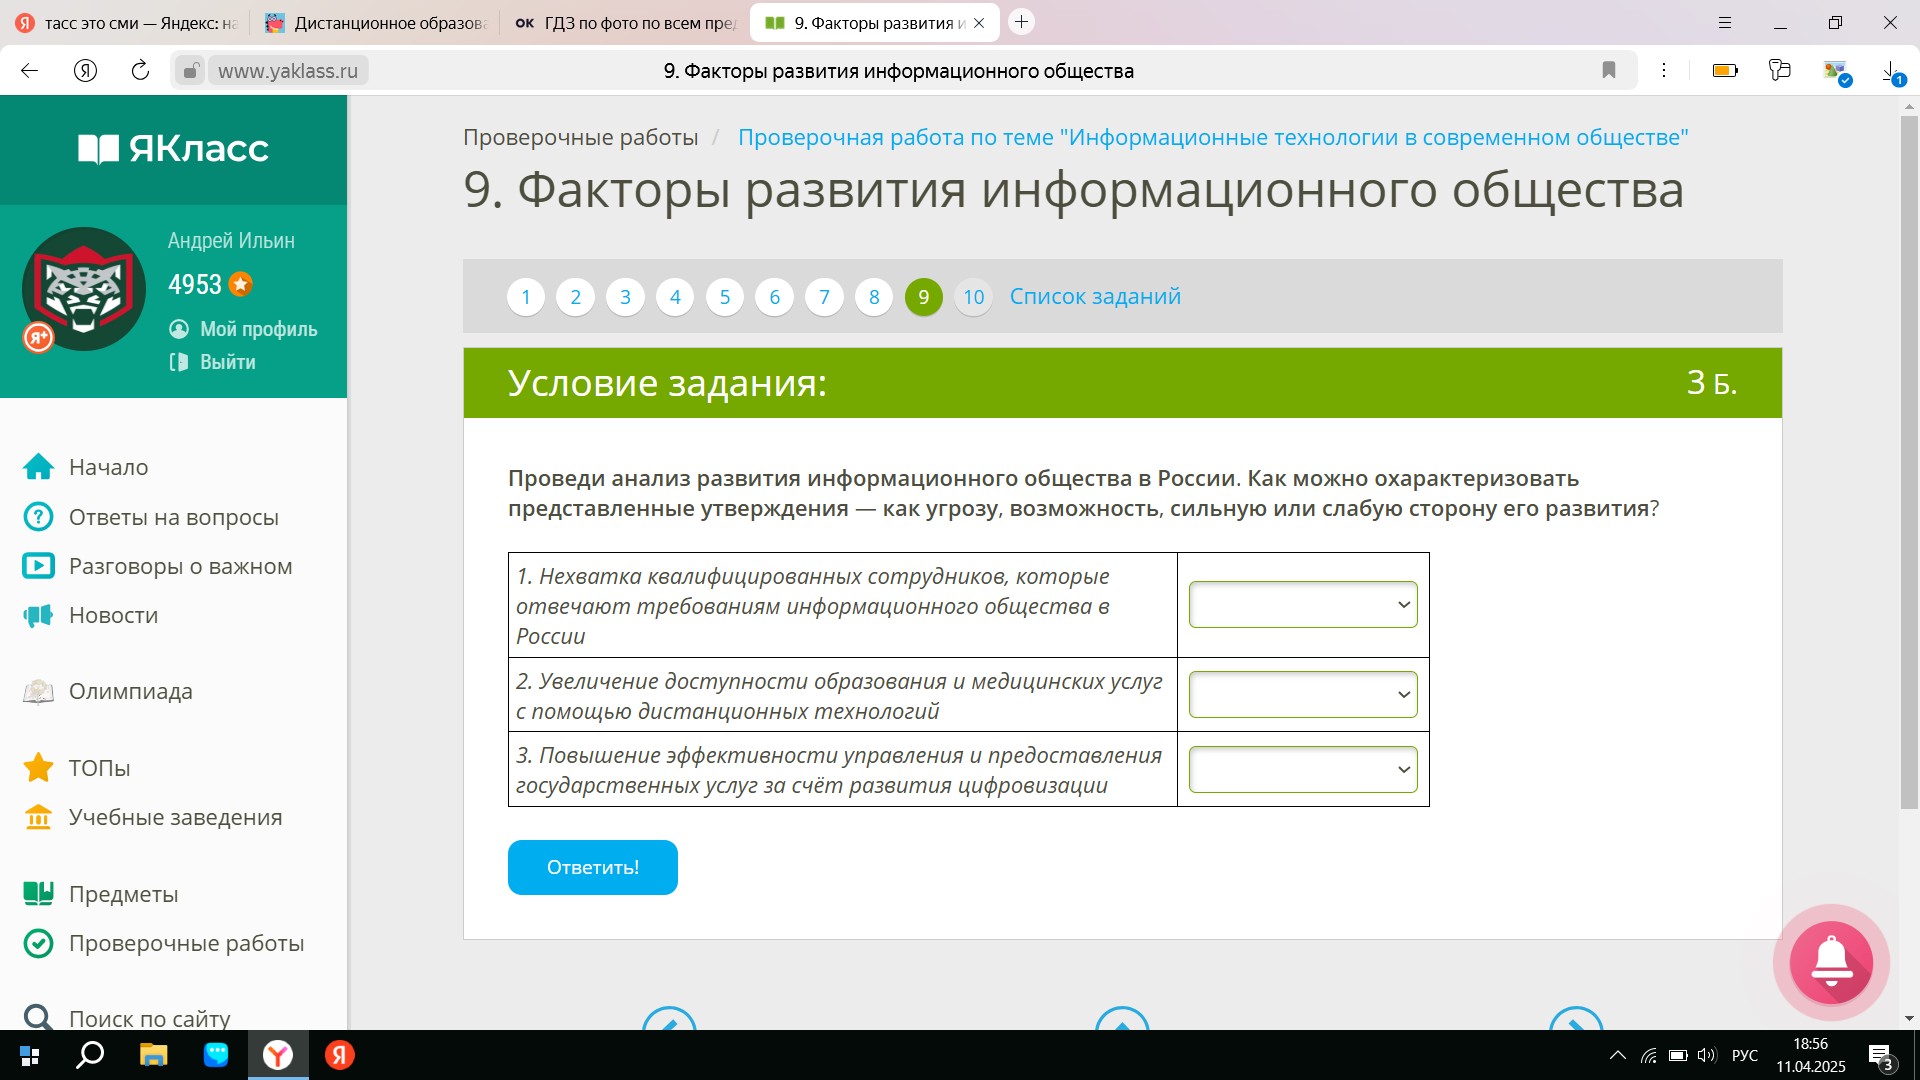
Task: Reload page with the refresh icon
Action: [140, 70]
